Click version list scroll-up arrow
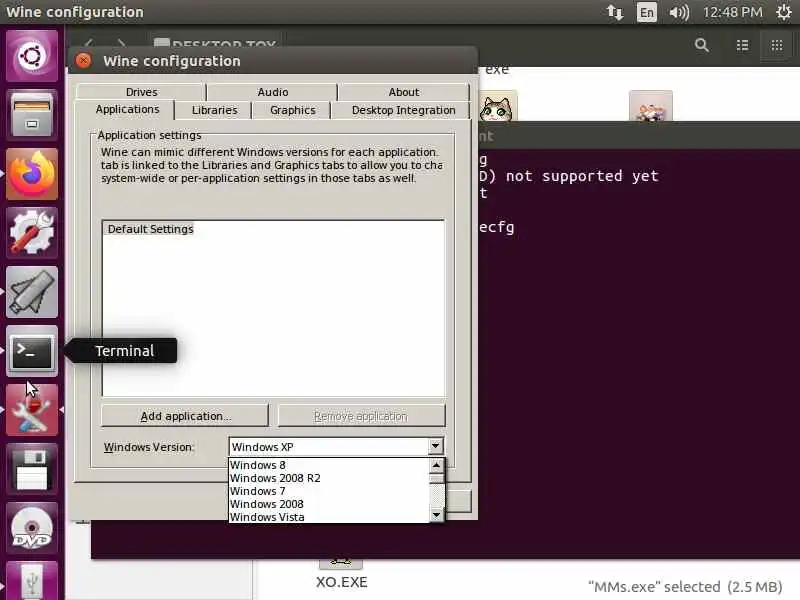Image resolution: width=800 pixels, height=600 pixels. [x=436, y=465]
